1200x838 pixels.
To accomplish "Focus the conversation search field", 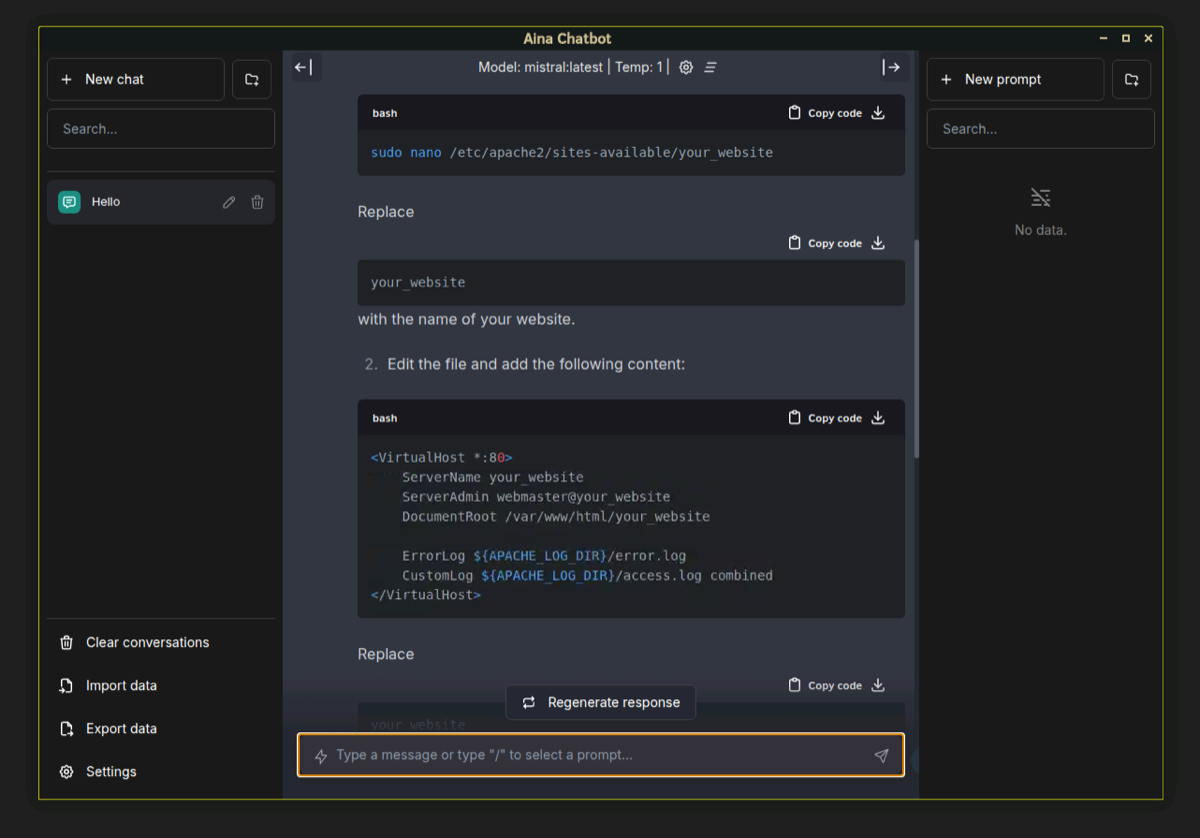I will pyautogui.click(x=161, y=129).
